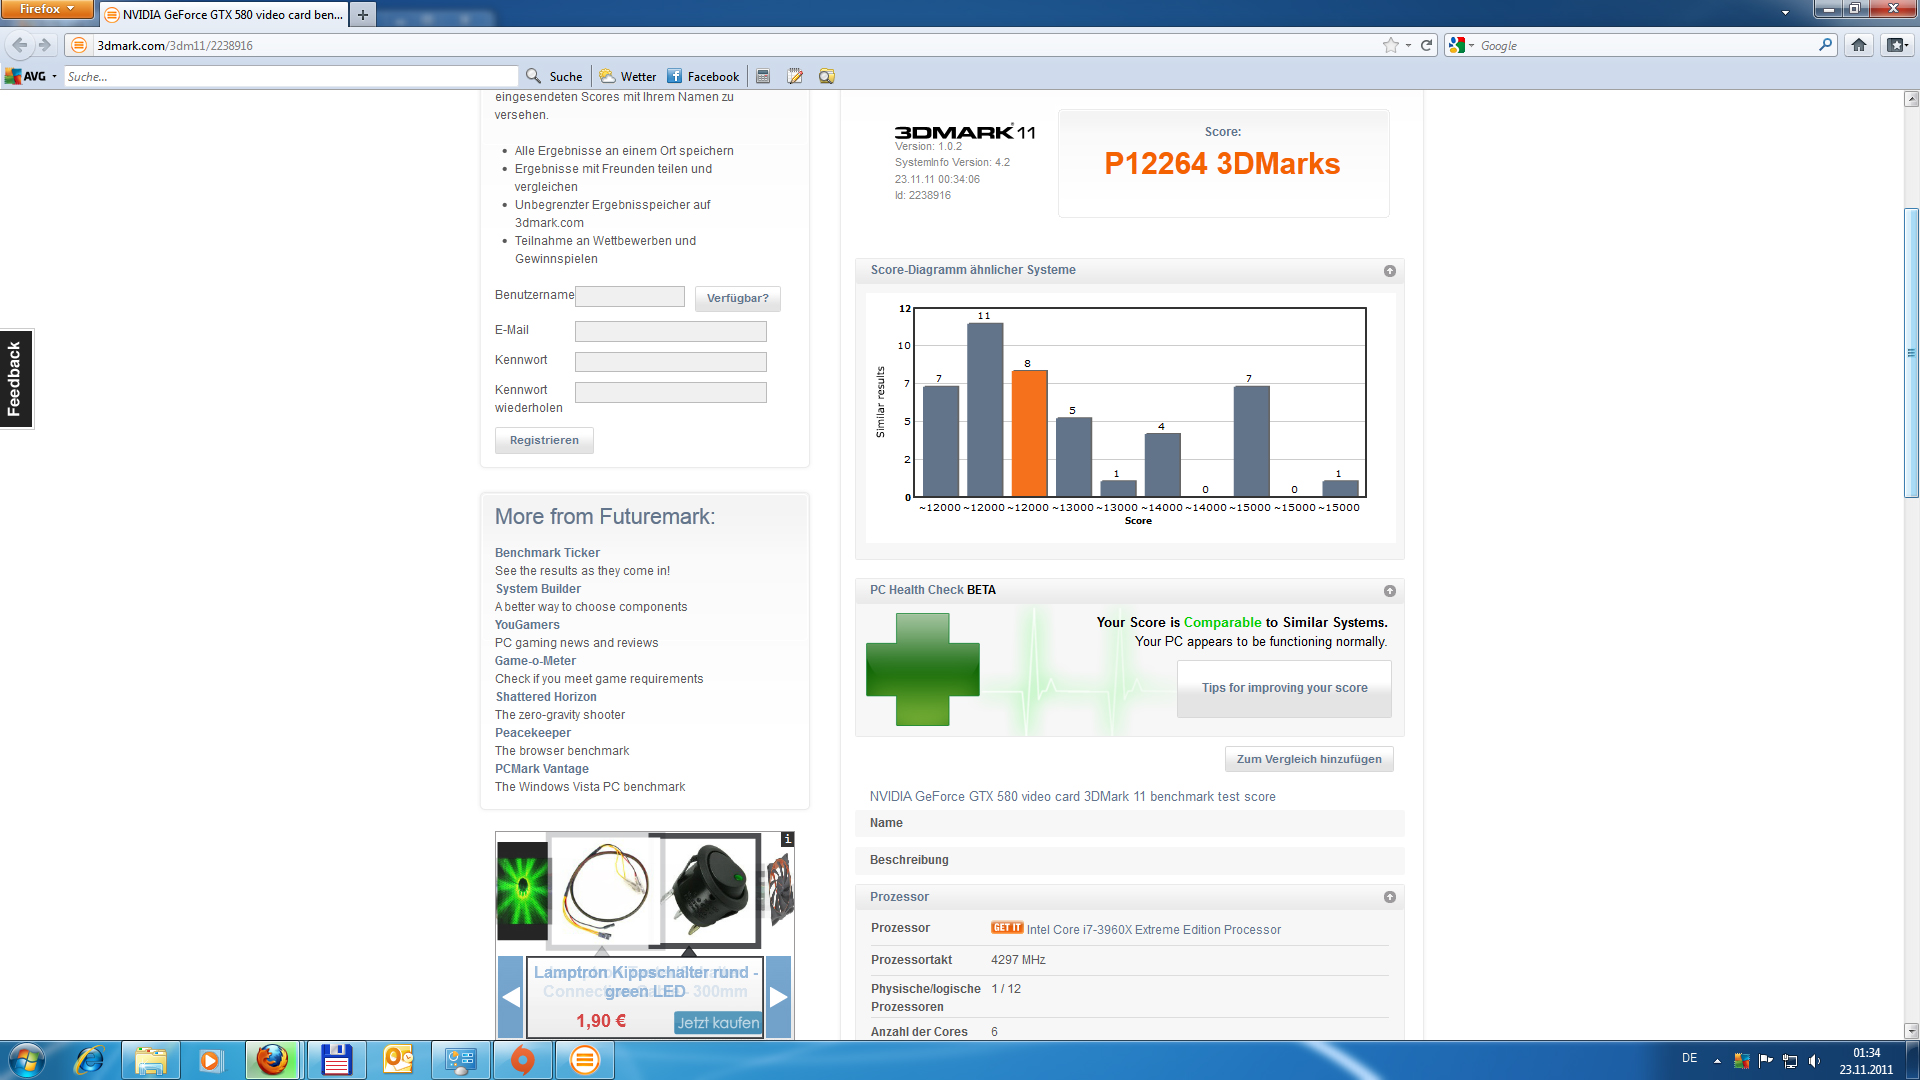The image size is (1920, 1080).
Task: Click the orange highlighted bar in chart
Action: click(1029, 433)
